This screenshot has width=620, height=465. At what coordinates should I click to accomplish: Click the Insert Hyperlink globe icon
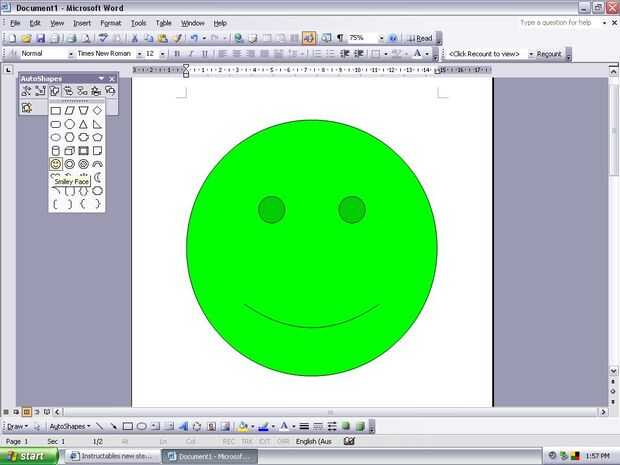pyautogui.click(x=238, y=38)
